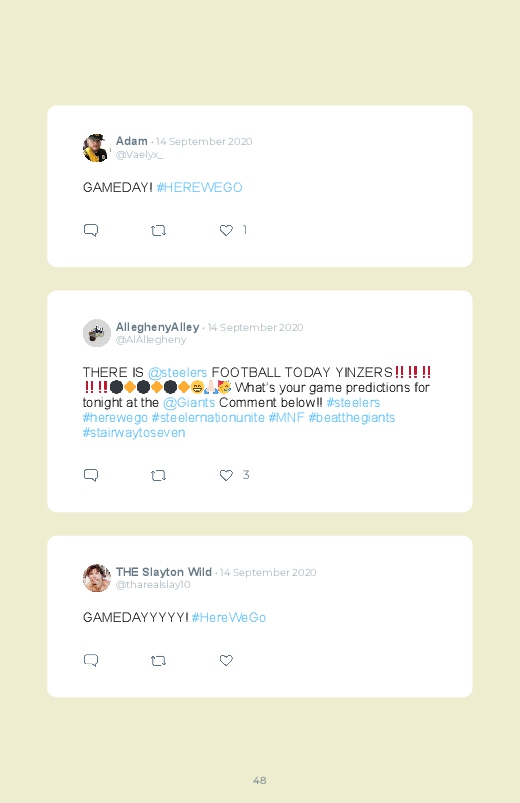Open the @steelers mention link
The height and width of the screenshot is (803, 520).
tap(177, 372)
